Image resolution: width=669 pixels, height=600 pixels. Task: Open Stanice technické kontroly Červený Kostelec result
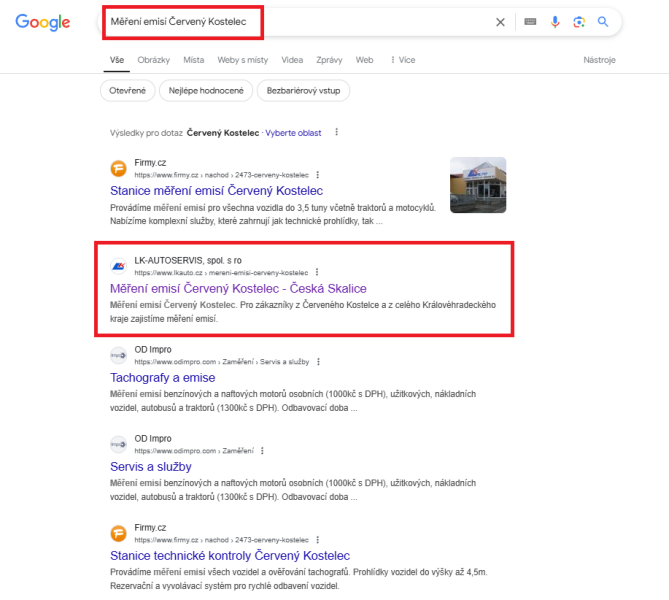tap(230, 556)
